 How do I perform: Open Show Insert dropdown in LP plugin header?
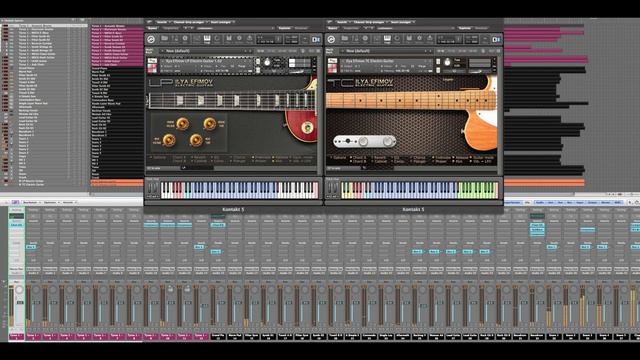click(222, 22)
